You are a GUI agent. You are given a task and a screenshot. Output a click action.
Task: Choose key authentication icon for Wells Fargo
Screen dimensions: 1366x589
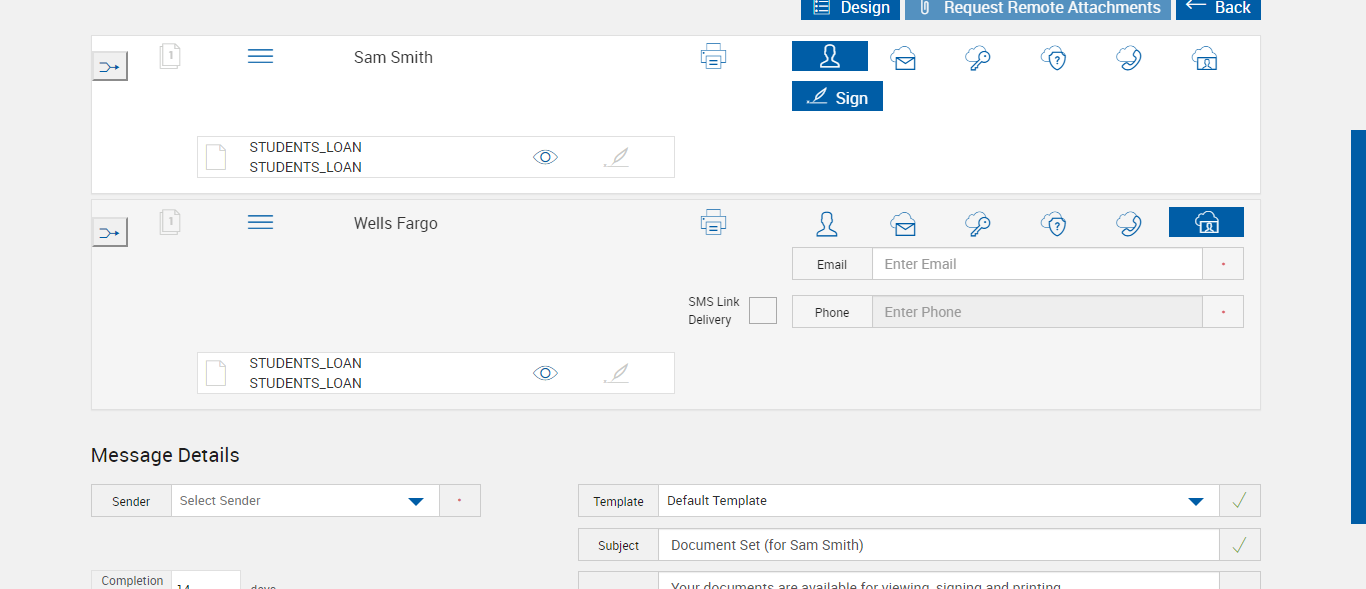point(978,223)
